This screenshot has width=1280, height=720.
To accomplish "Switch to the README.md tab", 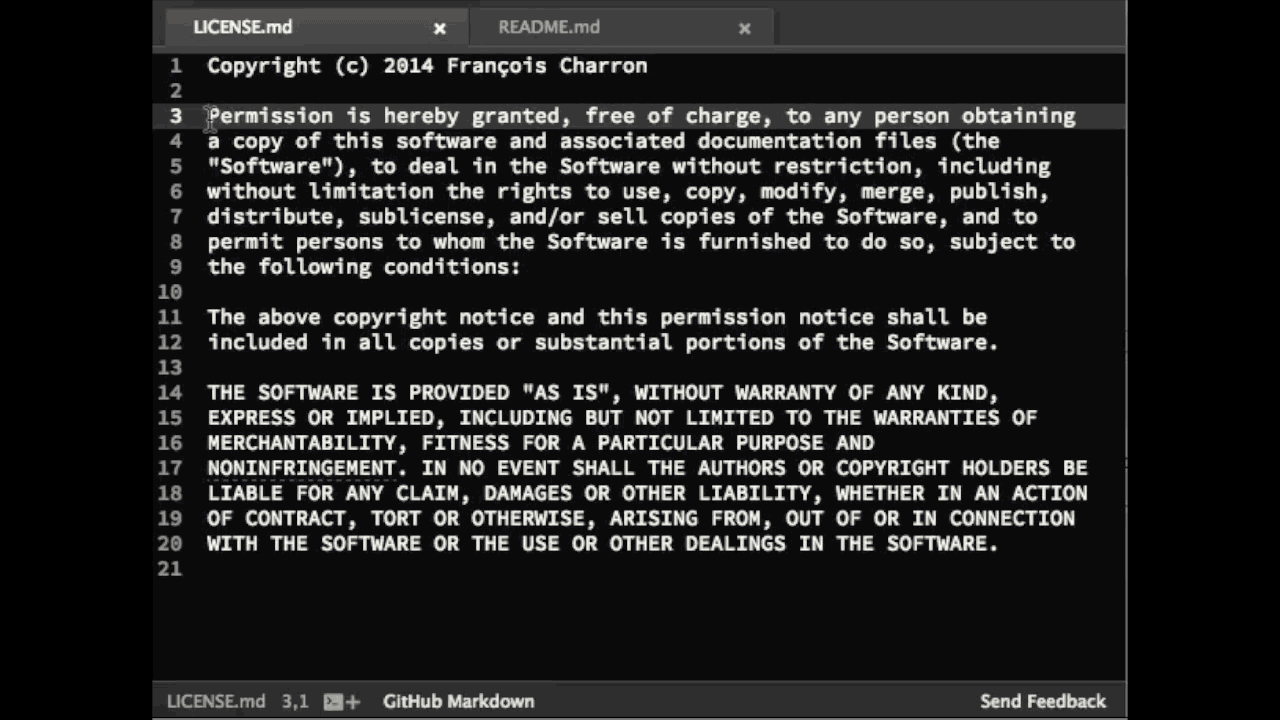I will [549, 27].
